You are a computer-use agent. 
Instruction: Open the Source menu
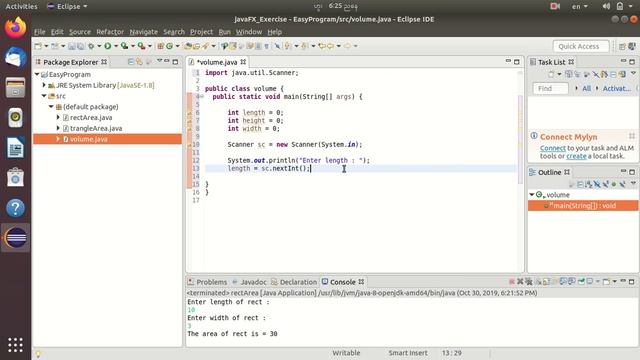[80, 32]
